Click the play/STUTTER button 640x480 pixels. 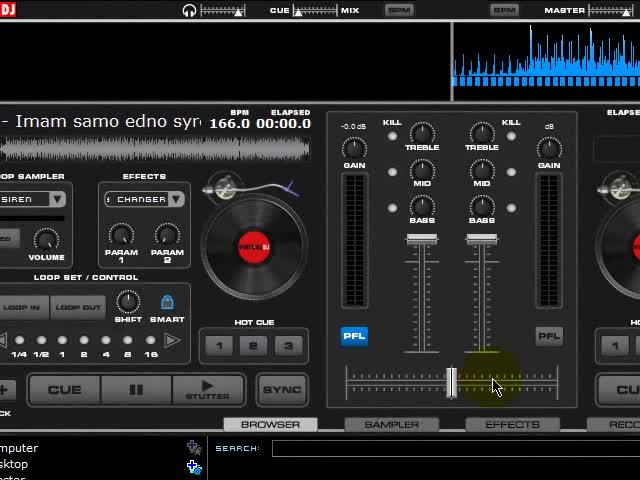208,390
